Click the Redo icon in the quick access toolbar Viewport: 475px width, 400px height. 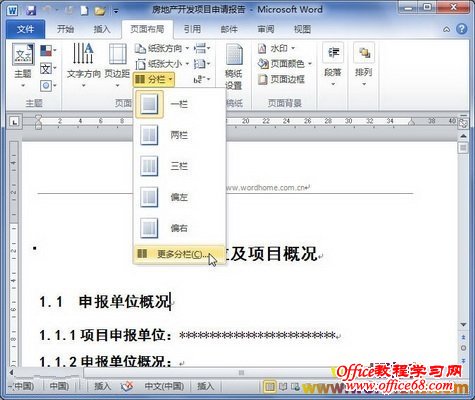[69, 10]
